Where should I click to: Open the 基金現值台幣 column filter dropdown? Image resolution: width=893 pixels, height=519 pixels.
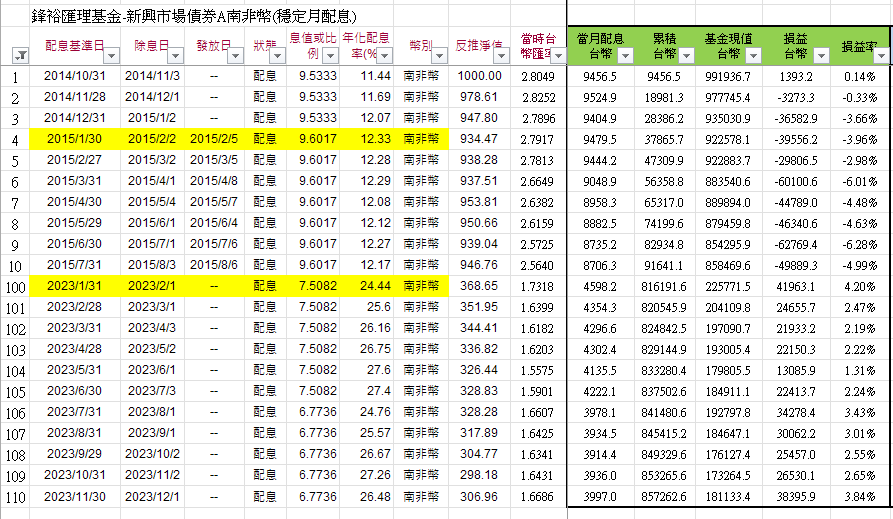pos(753,55)
